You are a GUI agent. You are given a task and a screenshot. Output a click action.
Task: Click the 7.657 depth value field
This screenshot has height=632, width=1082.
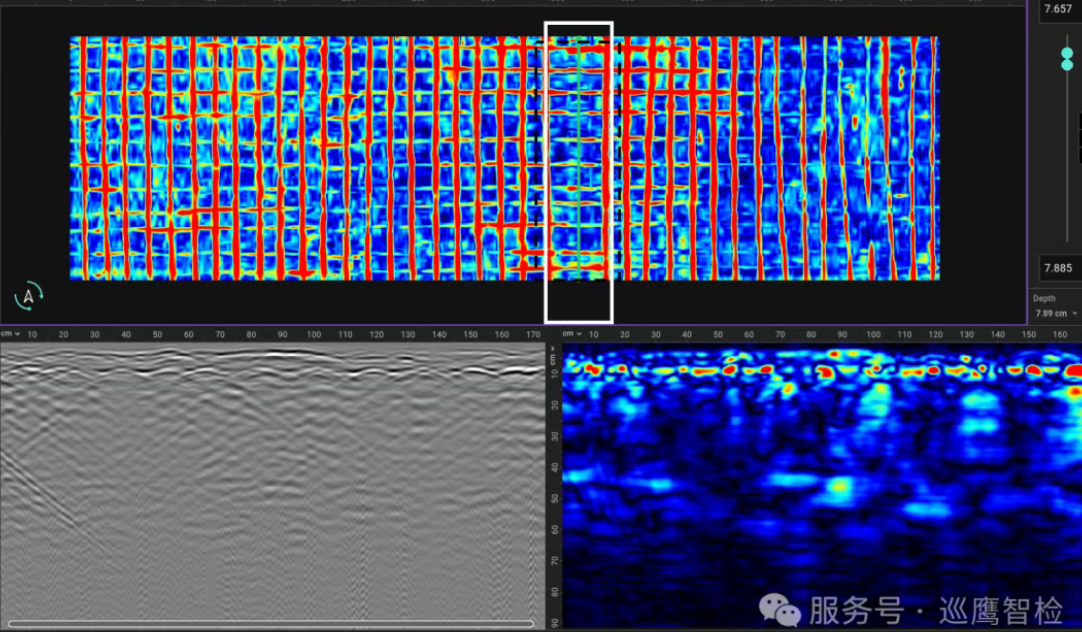(1058, 9)
